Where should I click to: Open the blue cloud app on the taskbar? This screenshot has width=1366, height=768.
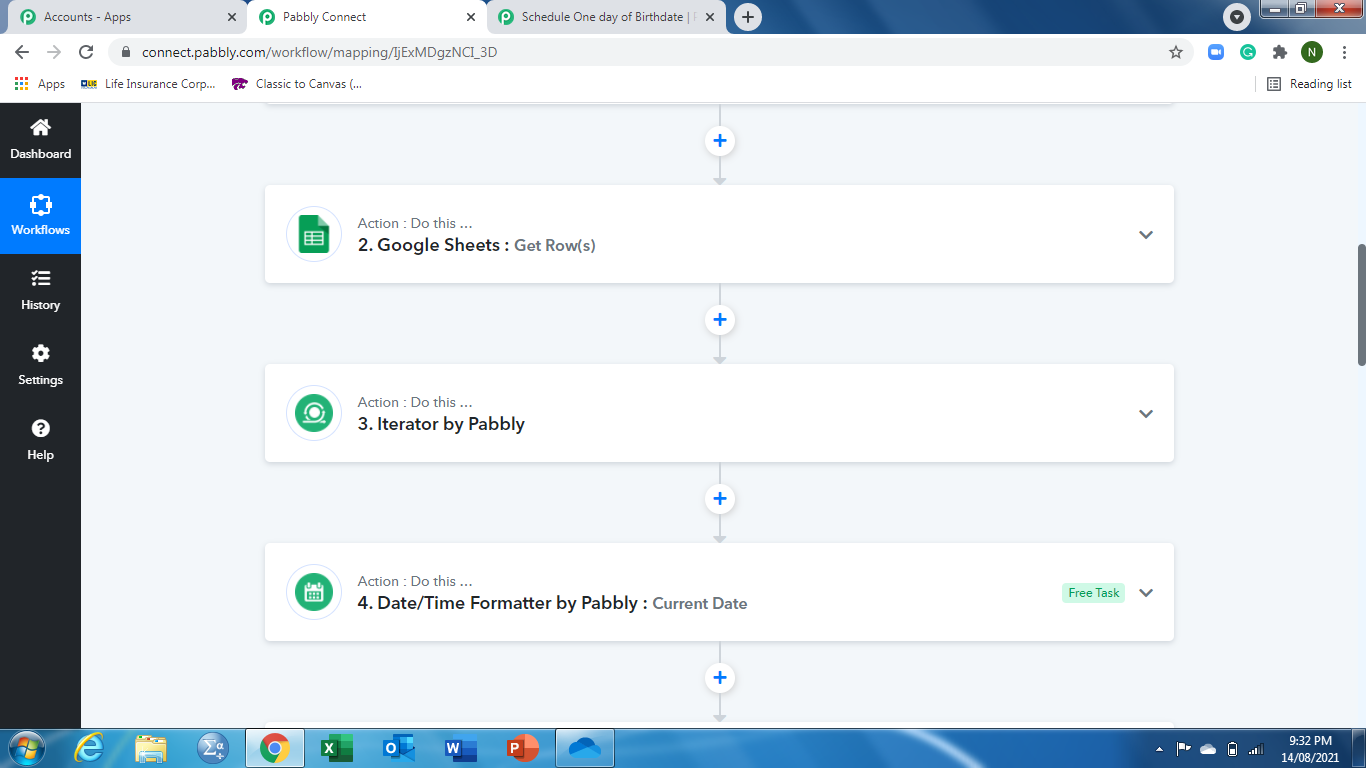pyautogui.click(x=585, y=748)
